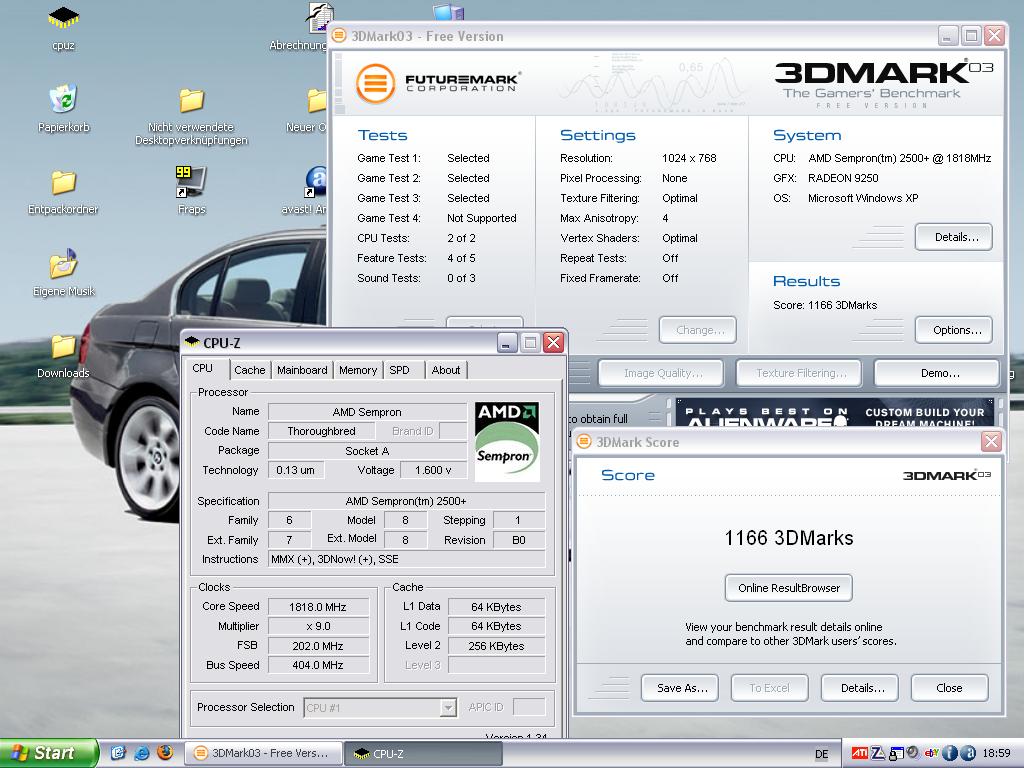Open the Start menu
This screenshot has width=1024, height=768.
[x=48, y=753]
